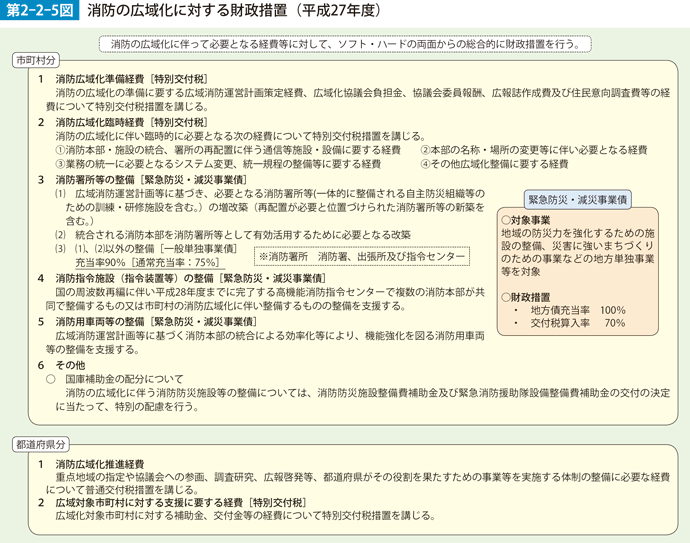Click the blue 緊急防災・減災事業債 label
Viewport: 690px width, 543px height.
pos(577,200)
